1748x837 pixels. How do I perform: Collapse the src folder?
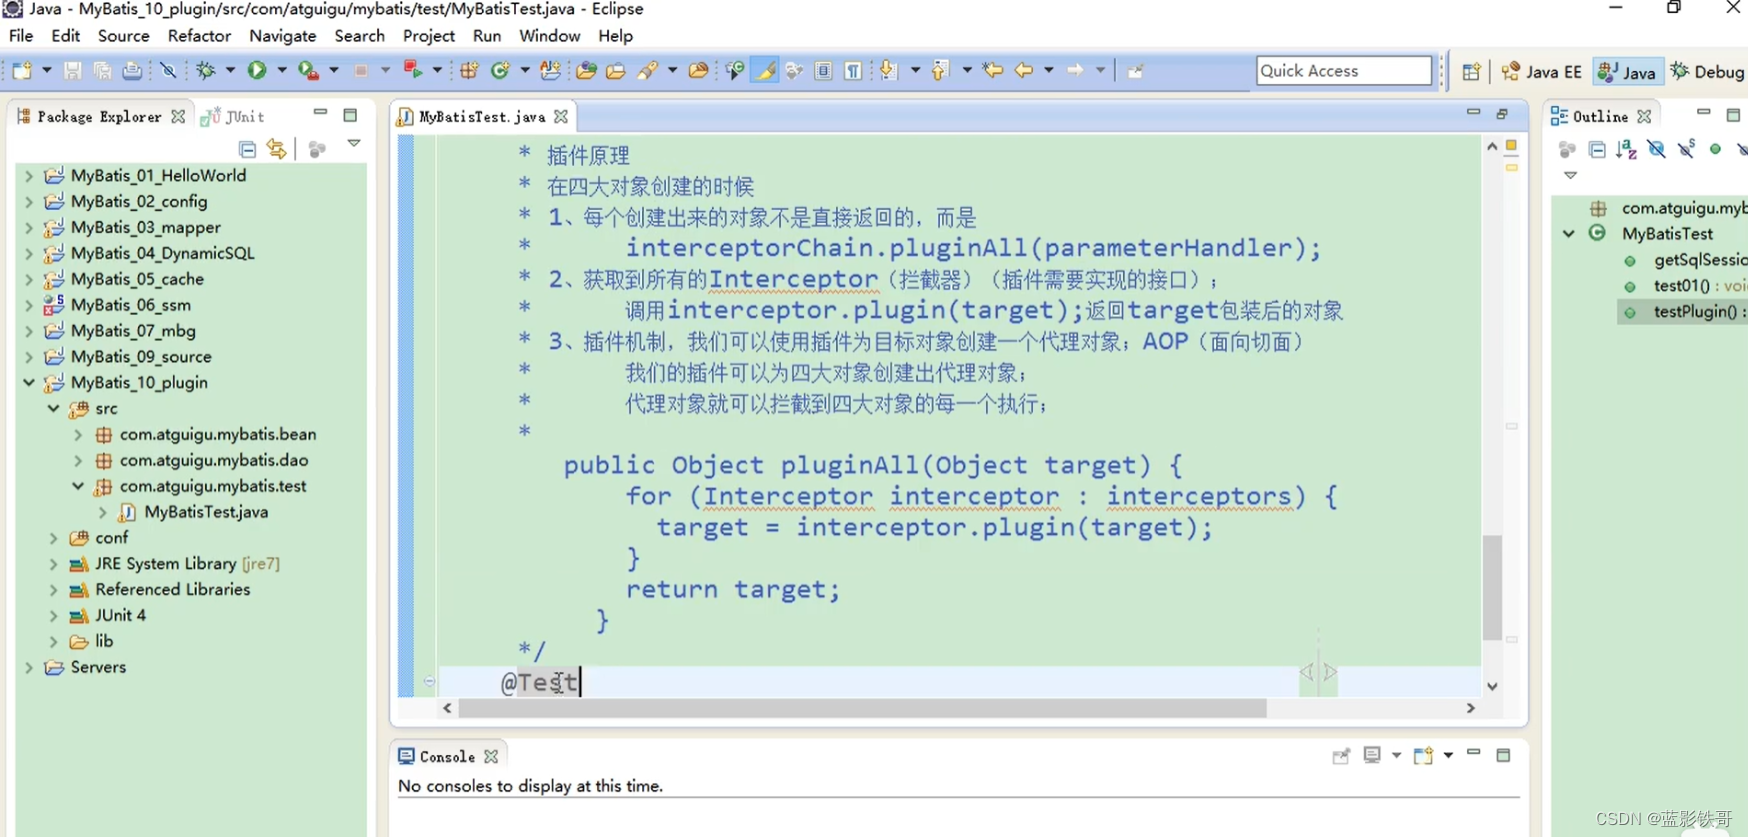tap(53, 408)
